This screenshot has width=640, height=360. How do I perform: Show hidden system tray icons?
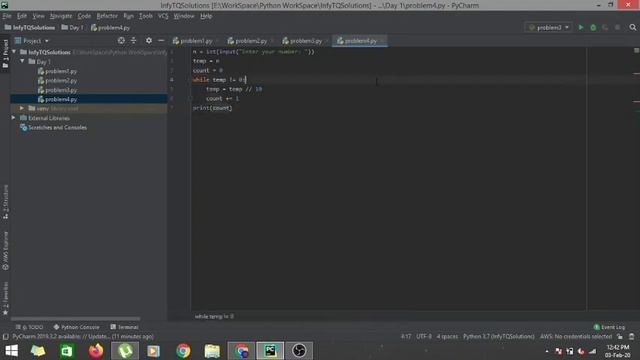point(547,351)
